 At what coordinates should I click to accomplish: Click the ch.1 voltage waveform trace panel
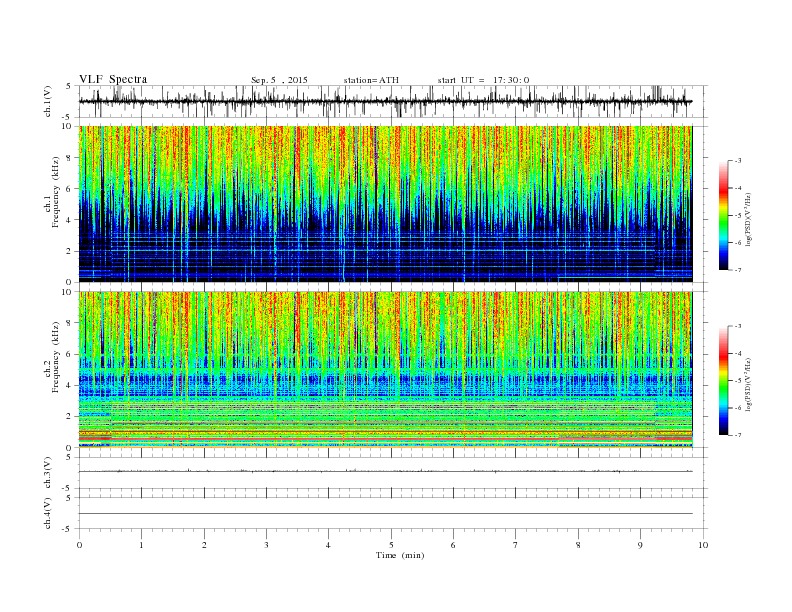[x=393, y=101]
